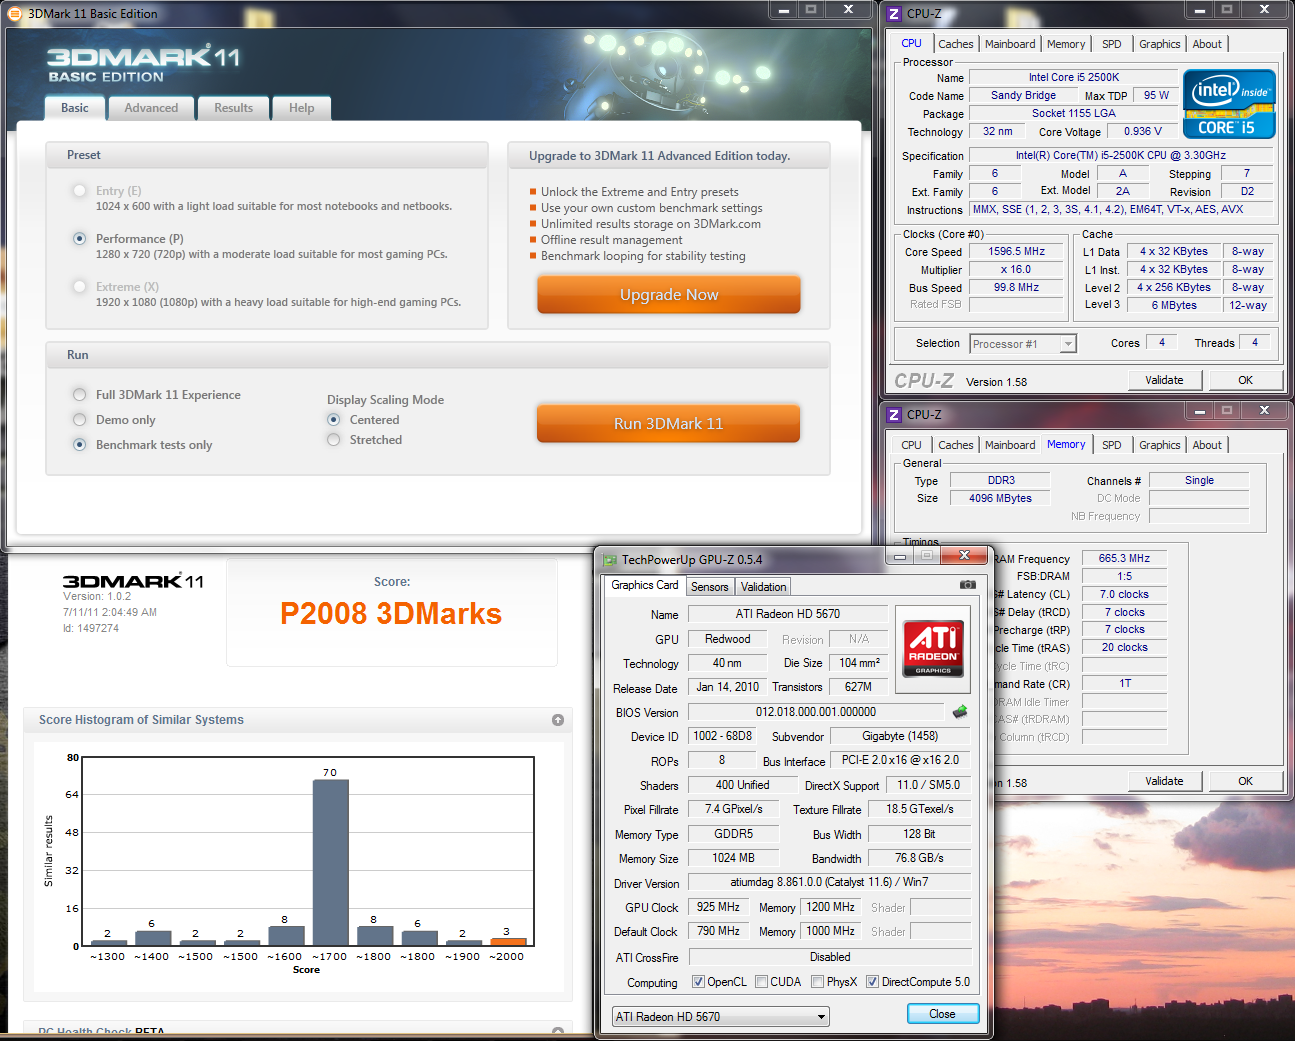Click the P2008 3DMarks score text

tap(391, 613)
